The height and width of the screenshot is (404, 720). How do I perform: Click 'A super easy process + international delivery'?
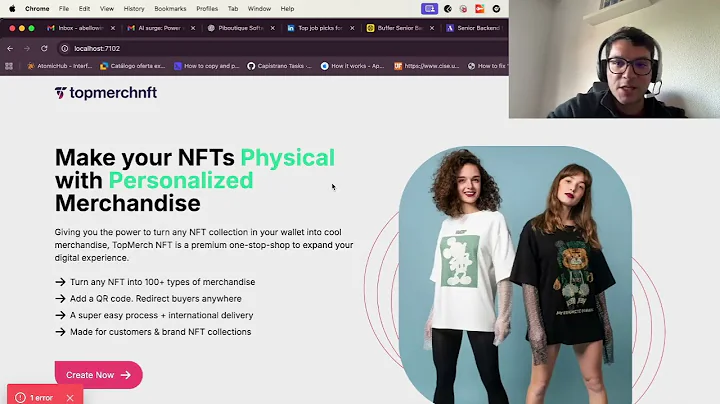[x=162, y=315]
